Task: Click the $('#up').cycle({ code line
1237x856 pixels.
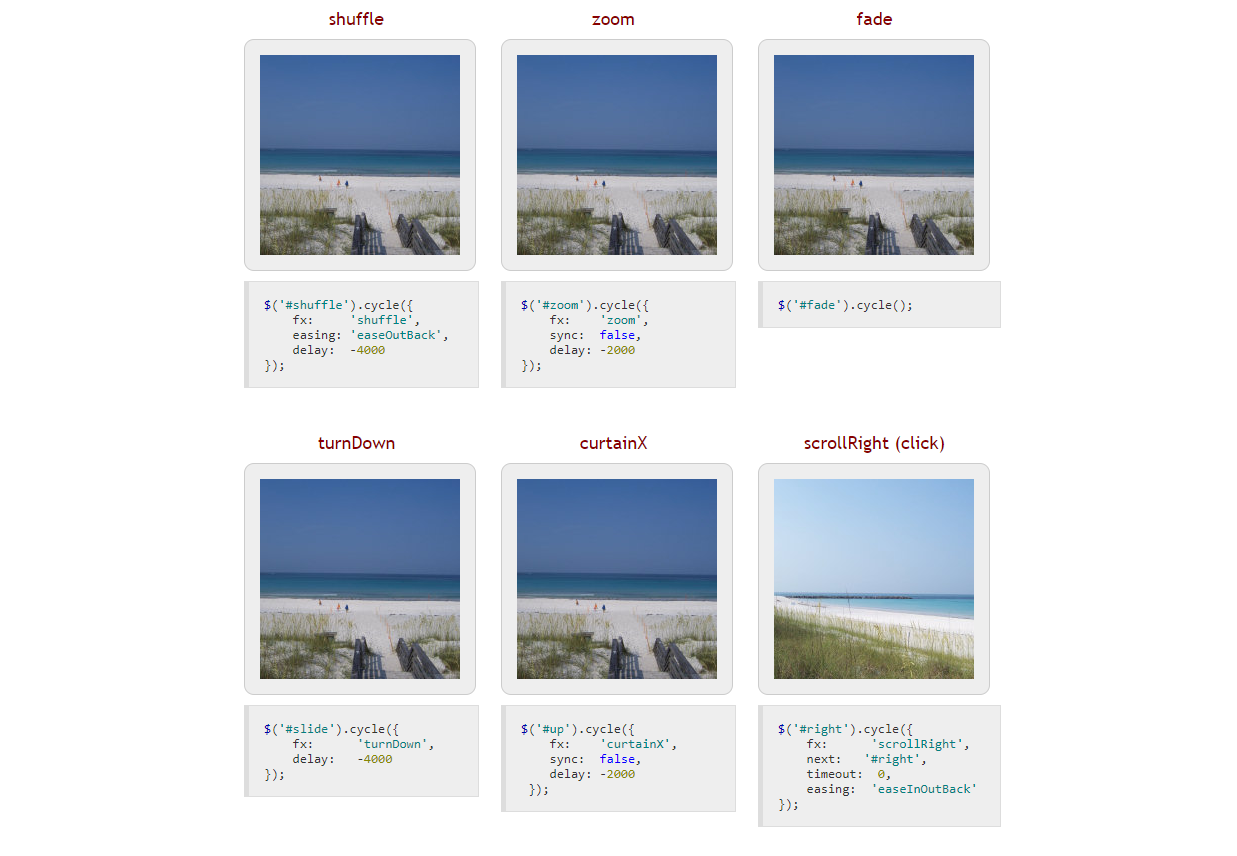Action: (578, 729)
